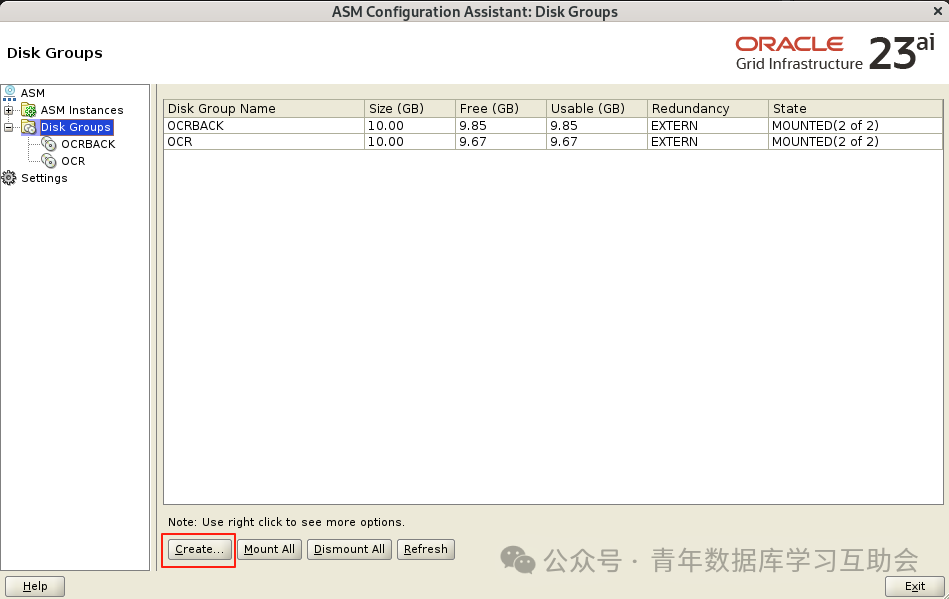The height and width of the screenshot is (599, 949).
Task: Sort by Free (GB) column header
Action: [x=501, y=108]
